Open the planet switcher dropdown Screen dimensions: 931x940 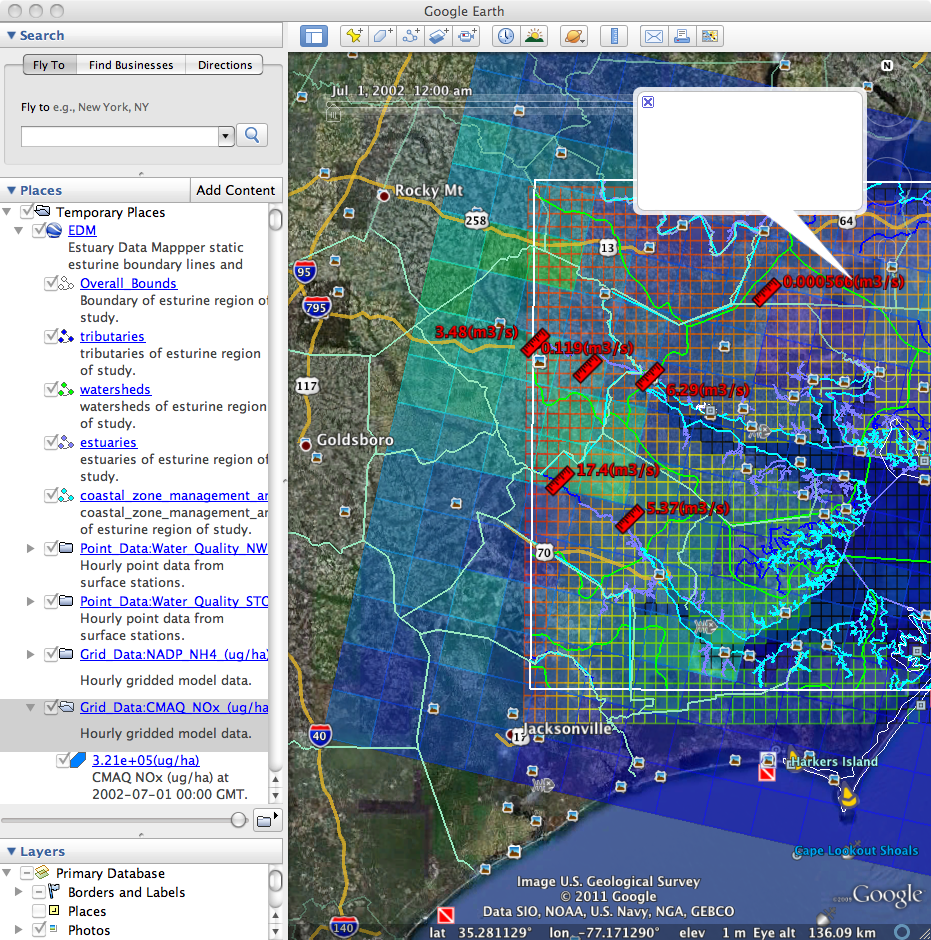574,36
